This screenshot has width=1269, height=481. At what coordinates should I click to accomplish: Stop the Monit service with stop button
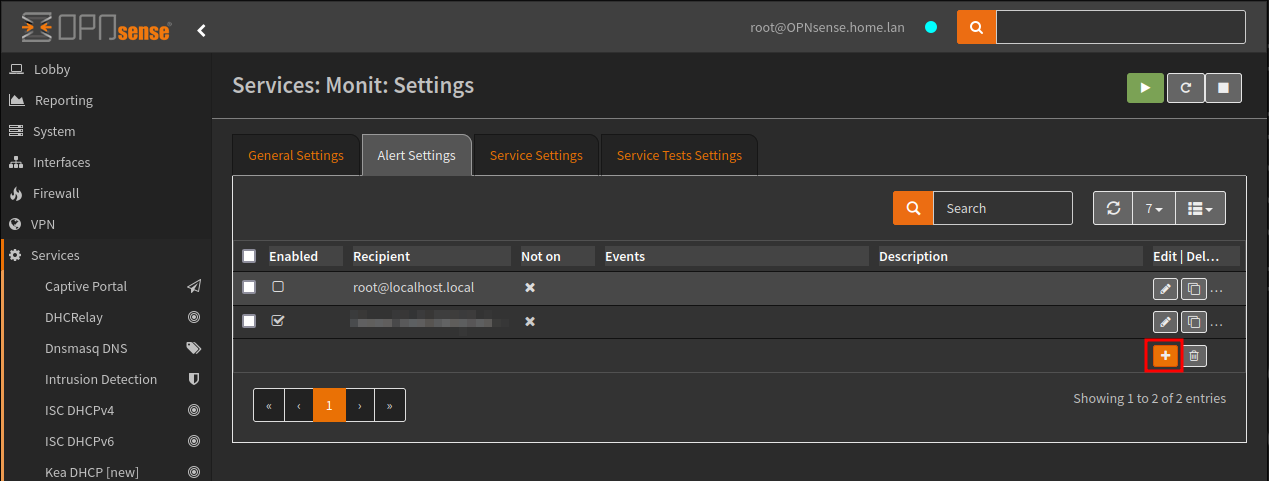(1223, 87)
